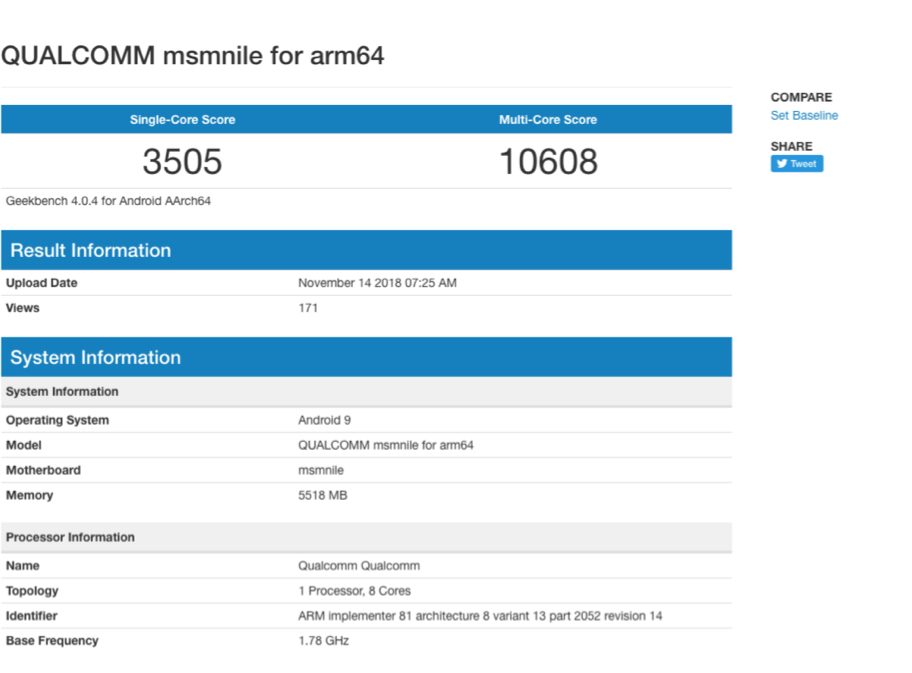Click the ARM implementer identifier string

480,616
